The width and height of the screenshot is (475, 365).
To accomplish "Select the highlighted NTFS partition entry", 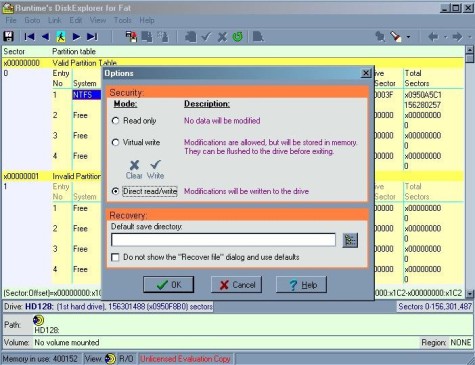I will click(87, 95).
